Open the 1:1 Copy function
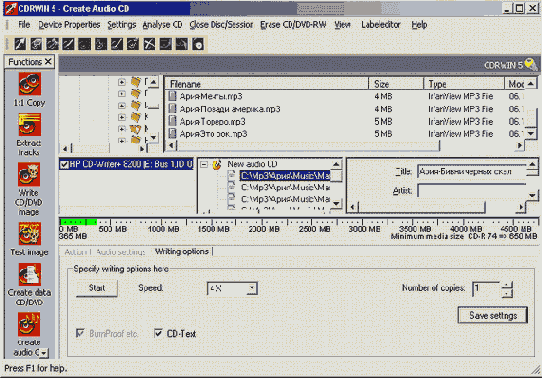The image size is (542, 378). coord(29,84)
